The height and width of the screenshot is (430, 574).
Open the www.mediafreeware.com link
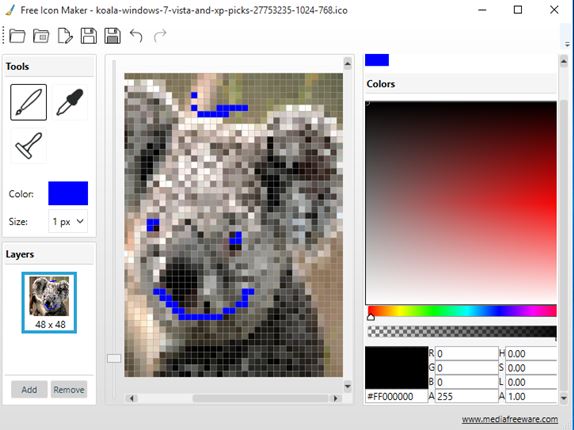[510, 419]
